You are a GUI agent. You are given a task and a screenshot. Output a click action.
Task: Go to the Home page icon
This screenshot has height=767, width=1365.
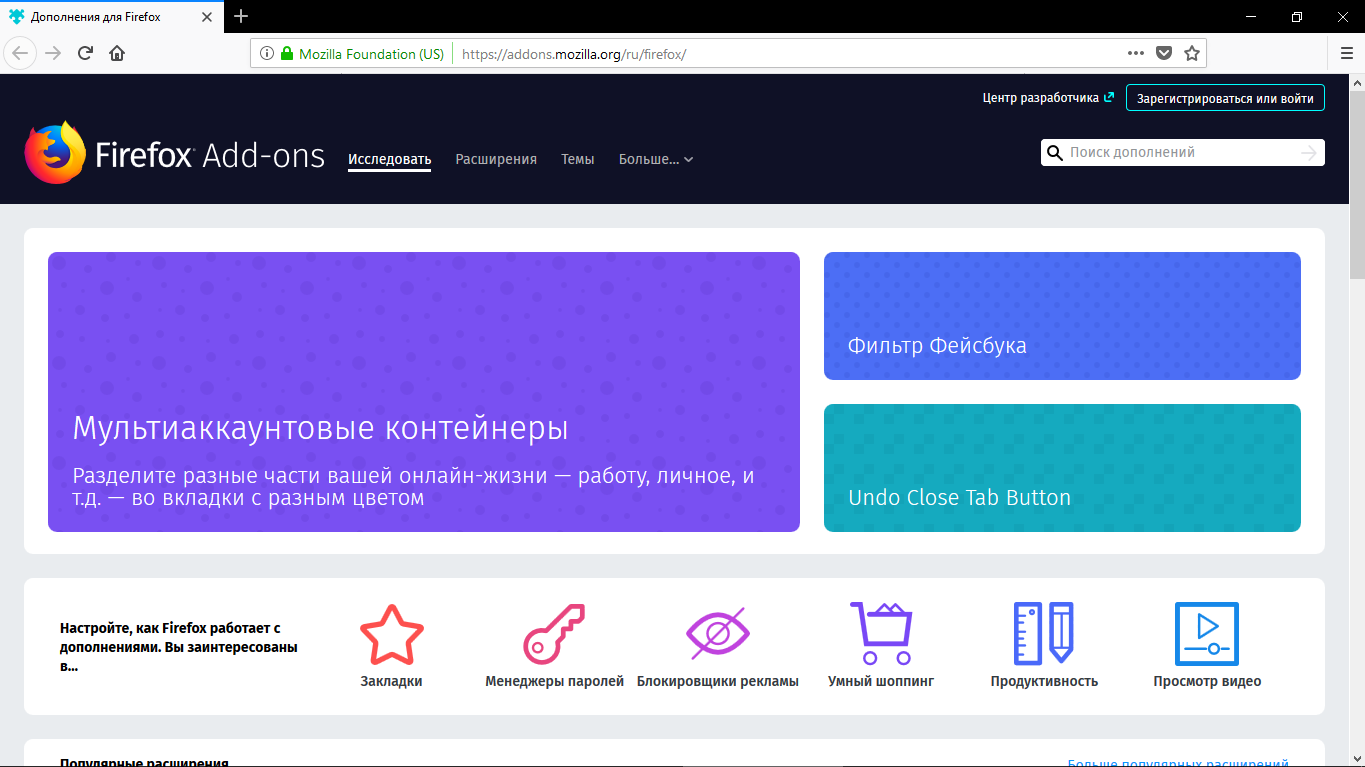coord(117,53)
